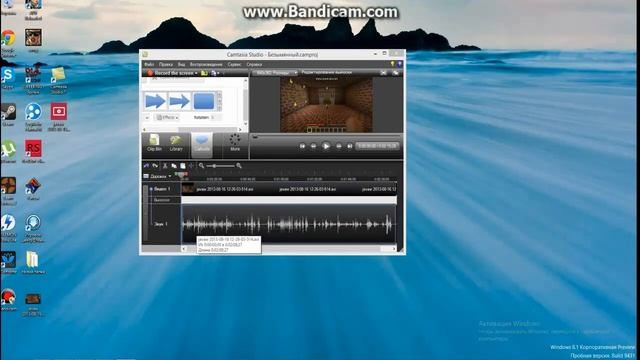
Task: Open the Вид menu
Action: coord(181,64)
